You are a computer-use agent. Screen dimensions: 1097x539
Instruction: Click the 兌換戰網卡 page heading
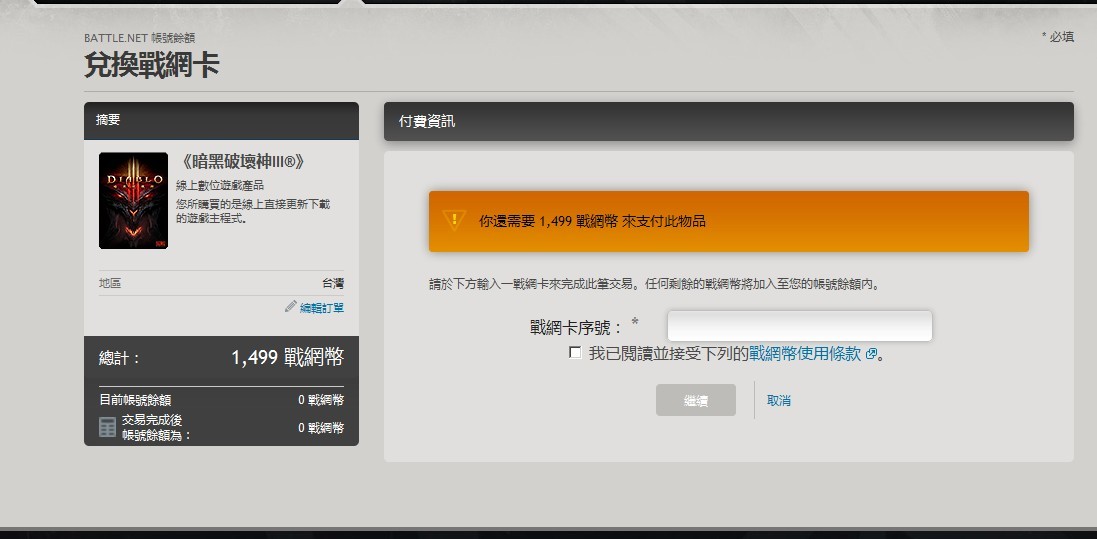pyautogui.click(x=152, y=64)
